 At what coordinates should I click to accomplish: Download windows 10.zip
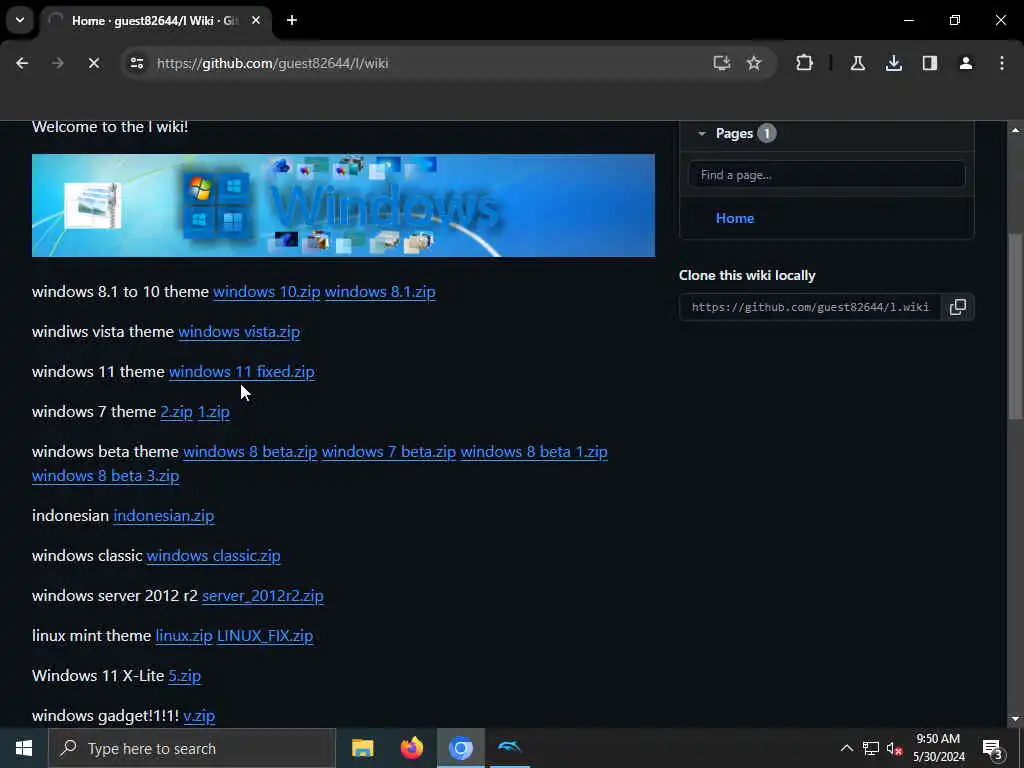click(266, 292)
